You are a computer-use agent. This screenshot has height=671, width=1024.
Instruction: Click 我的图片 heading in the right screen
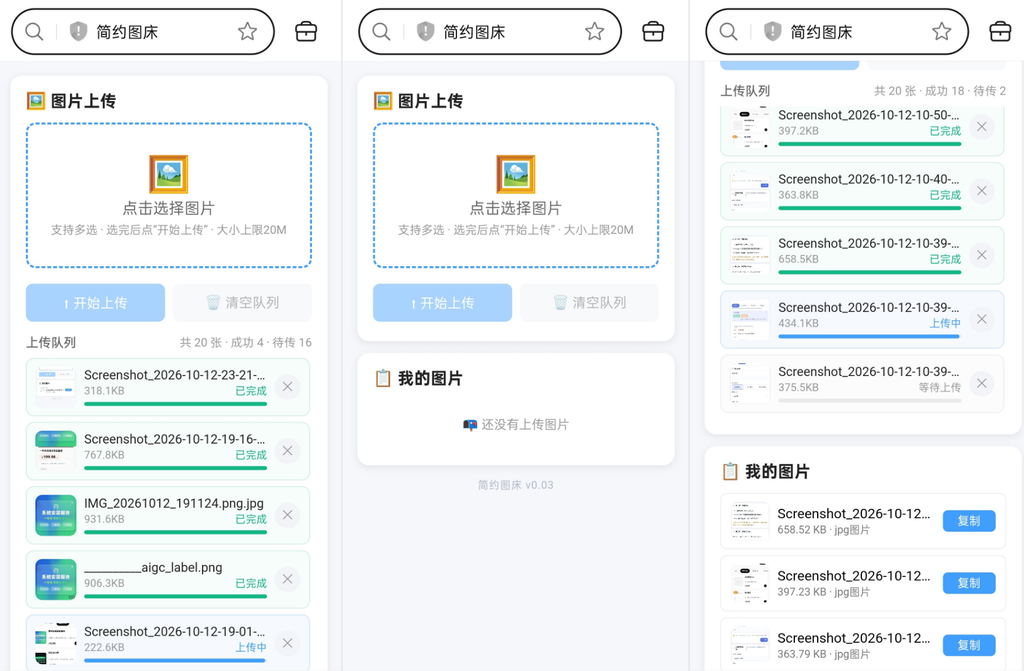click(x=778, y=472)
